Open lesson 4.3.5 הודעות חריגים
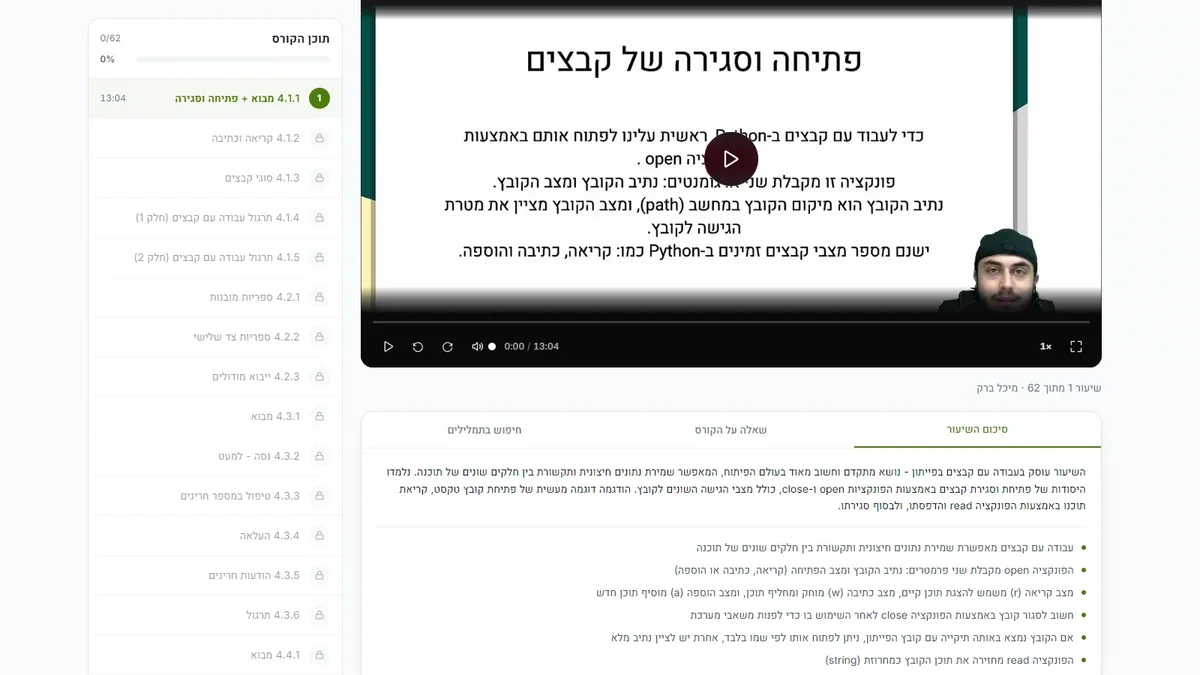The height and width of the screenshot is (675, 1200). pyautogui.click(x=215, y=575)
